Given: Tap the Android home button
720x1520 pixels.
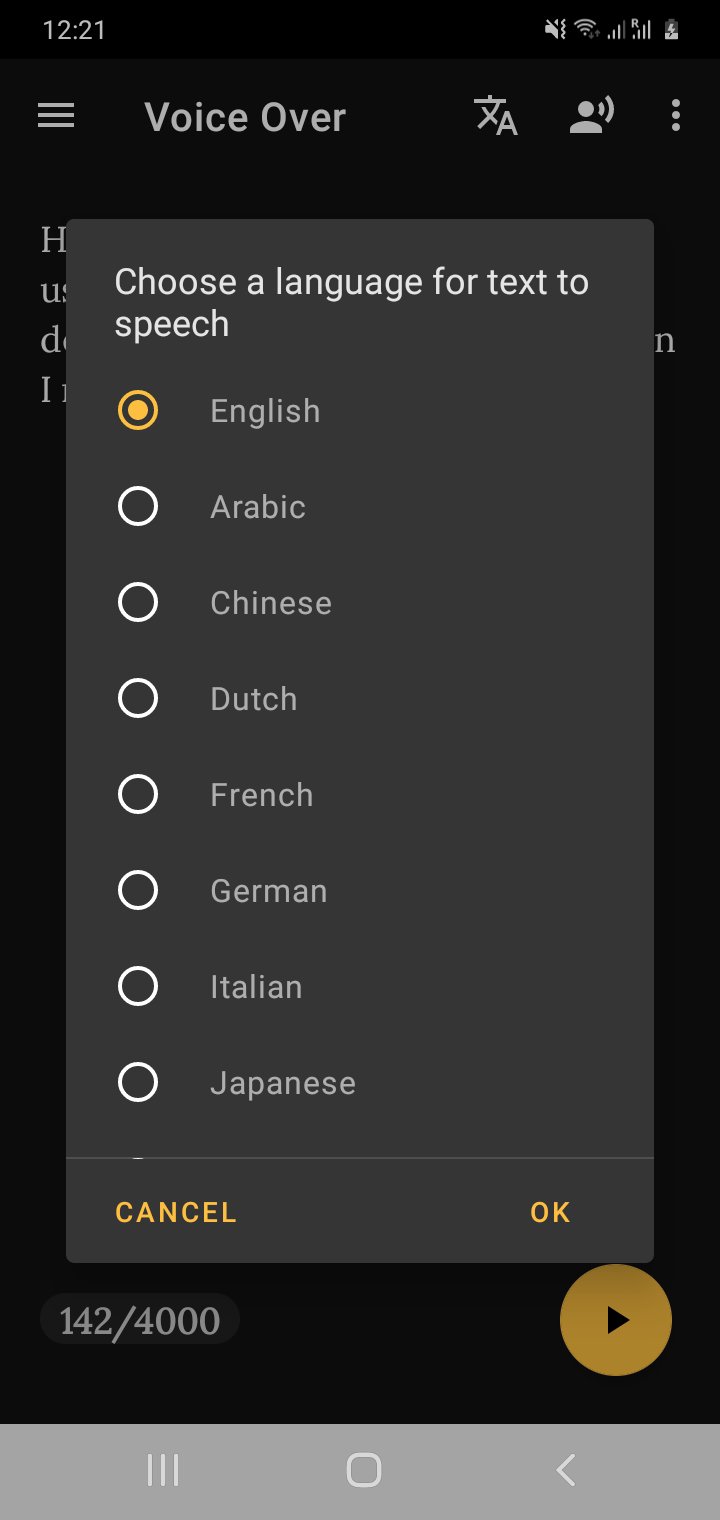Looking at the screenshot, I should tap(364, 1470).
